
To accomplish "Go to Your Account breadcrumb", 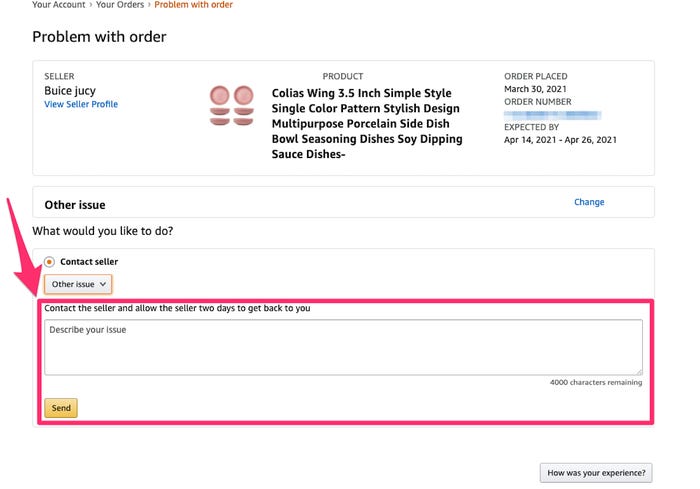I will (58, 5).
